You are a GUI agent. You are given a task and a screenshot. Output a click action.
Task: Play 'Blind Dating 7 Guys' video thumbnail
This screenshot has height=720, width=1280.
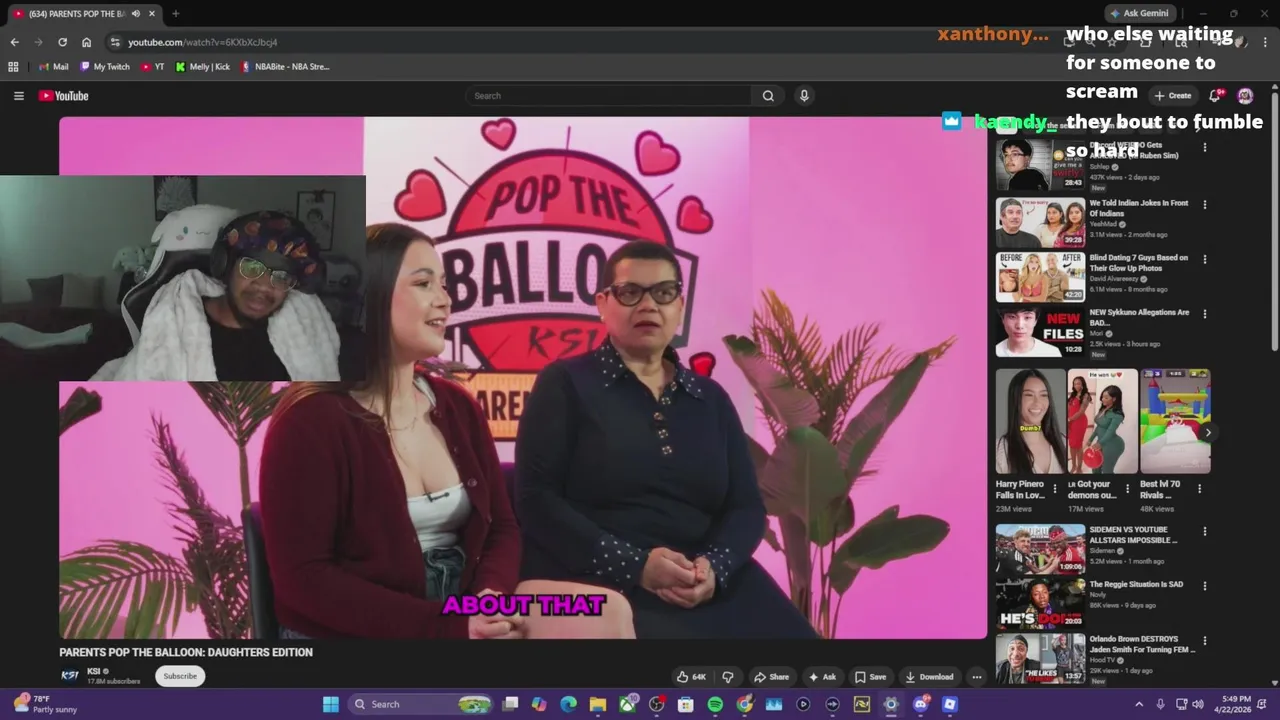pyautogui.click(x=1040, y=277)
